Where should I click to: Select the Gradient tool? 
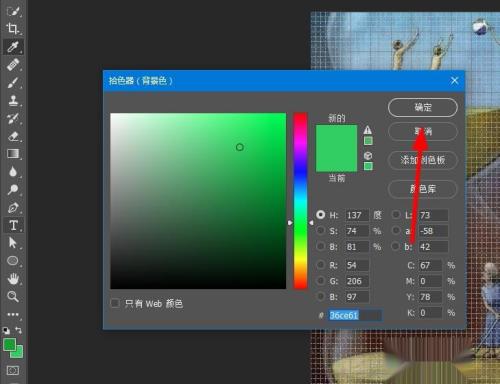[13, 154]
